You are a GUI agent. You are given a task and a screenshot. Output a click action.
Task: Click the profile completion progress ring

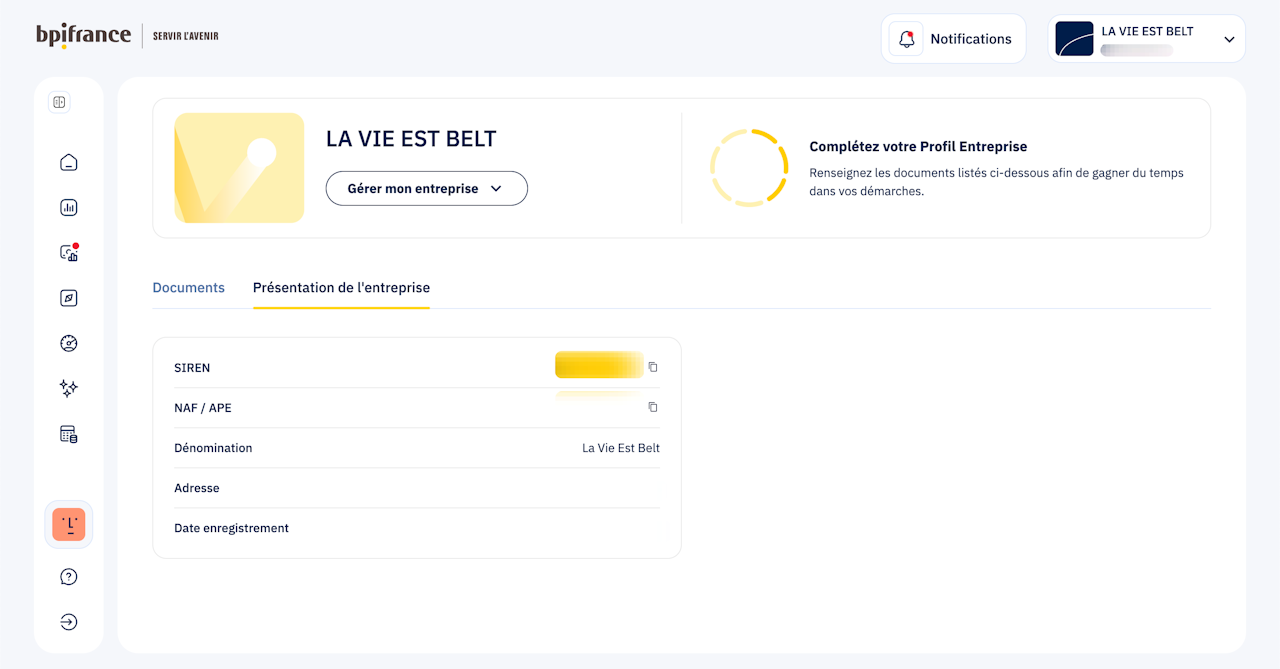click(x=749, y=168)
